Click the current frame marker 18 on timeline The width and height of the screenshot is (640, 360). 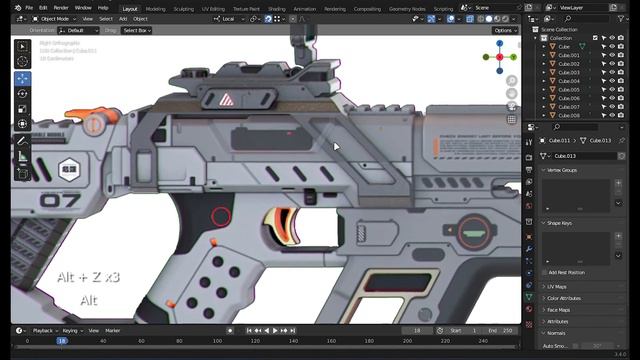tap(62, 341)
